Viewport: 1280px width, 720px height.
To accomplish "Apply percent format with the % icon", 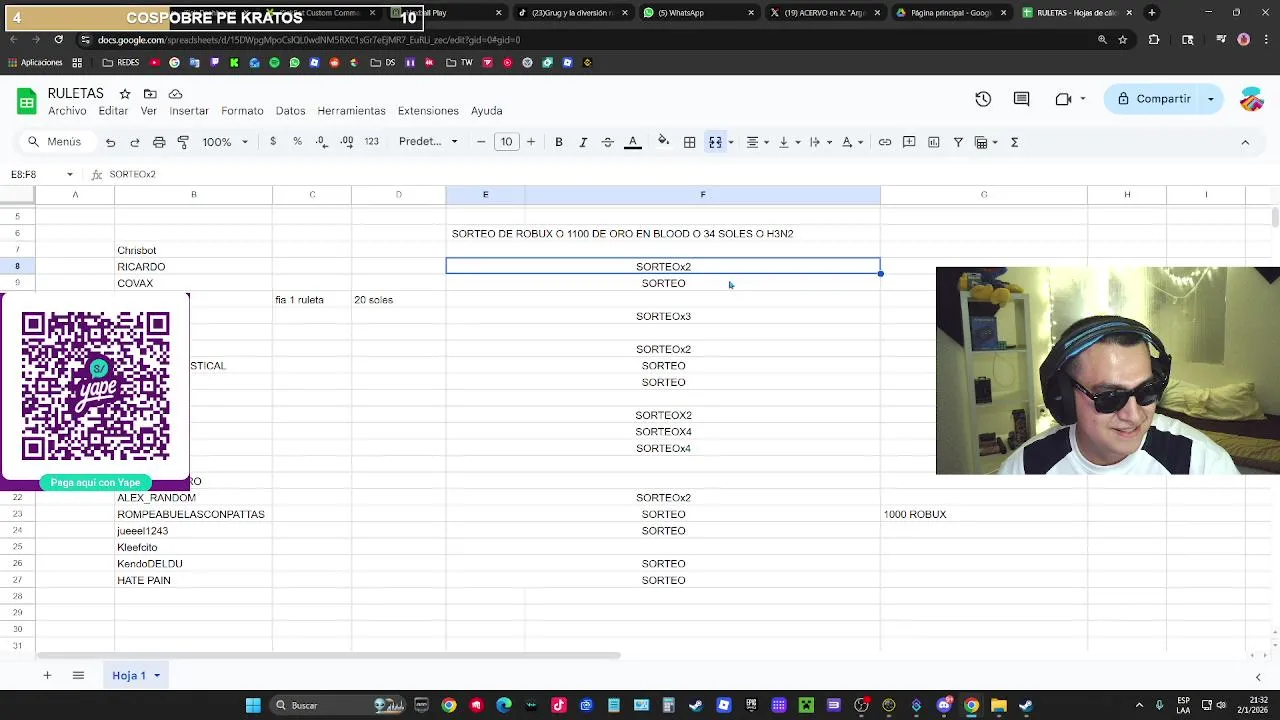I will click(297, 142).
